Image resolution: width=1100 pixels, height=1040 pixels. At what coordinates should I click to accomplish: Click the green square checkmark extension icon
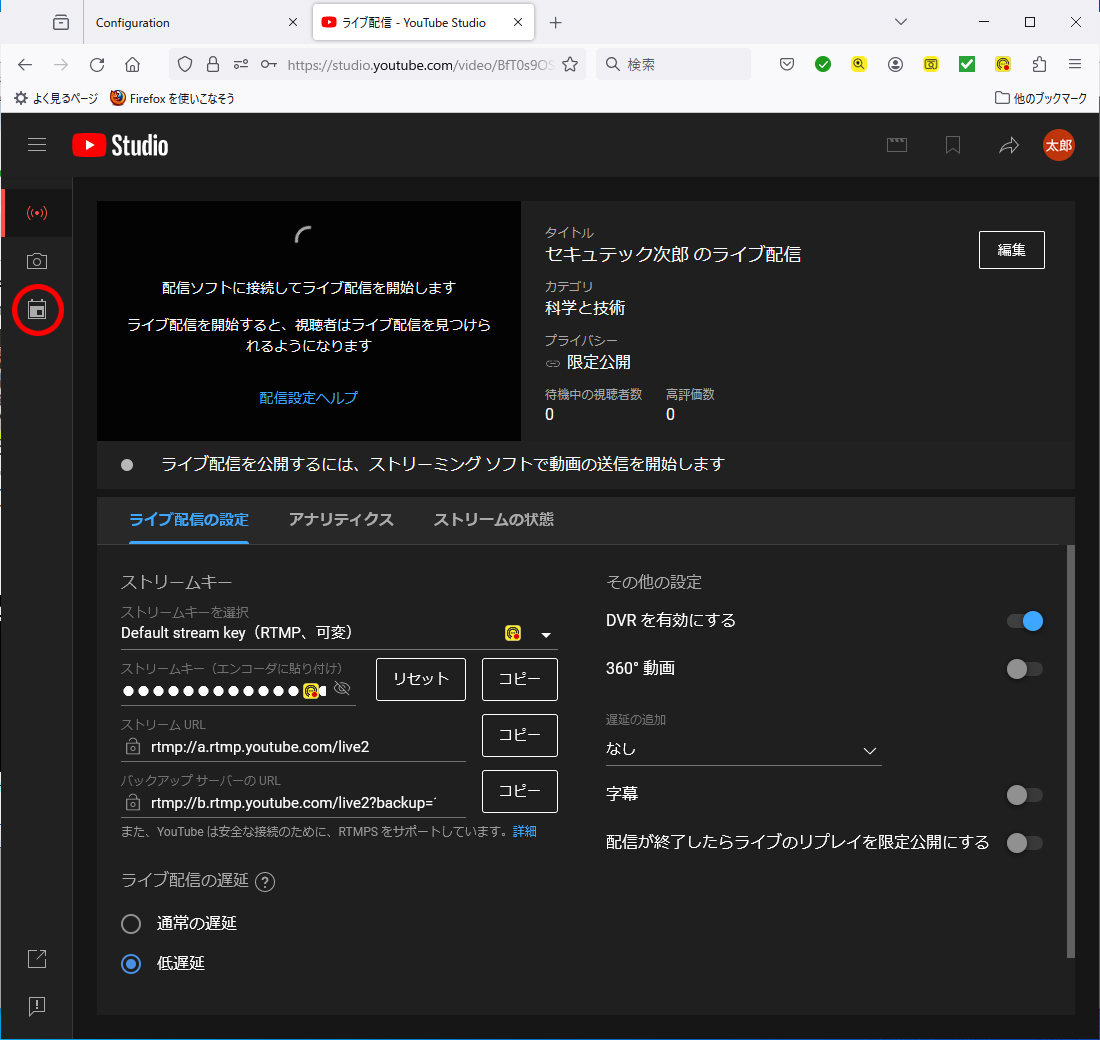967,65
